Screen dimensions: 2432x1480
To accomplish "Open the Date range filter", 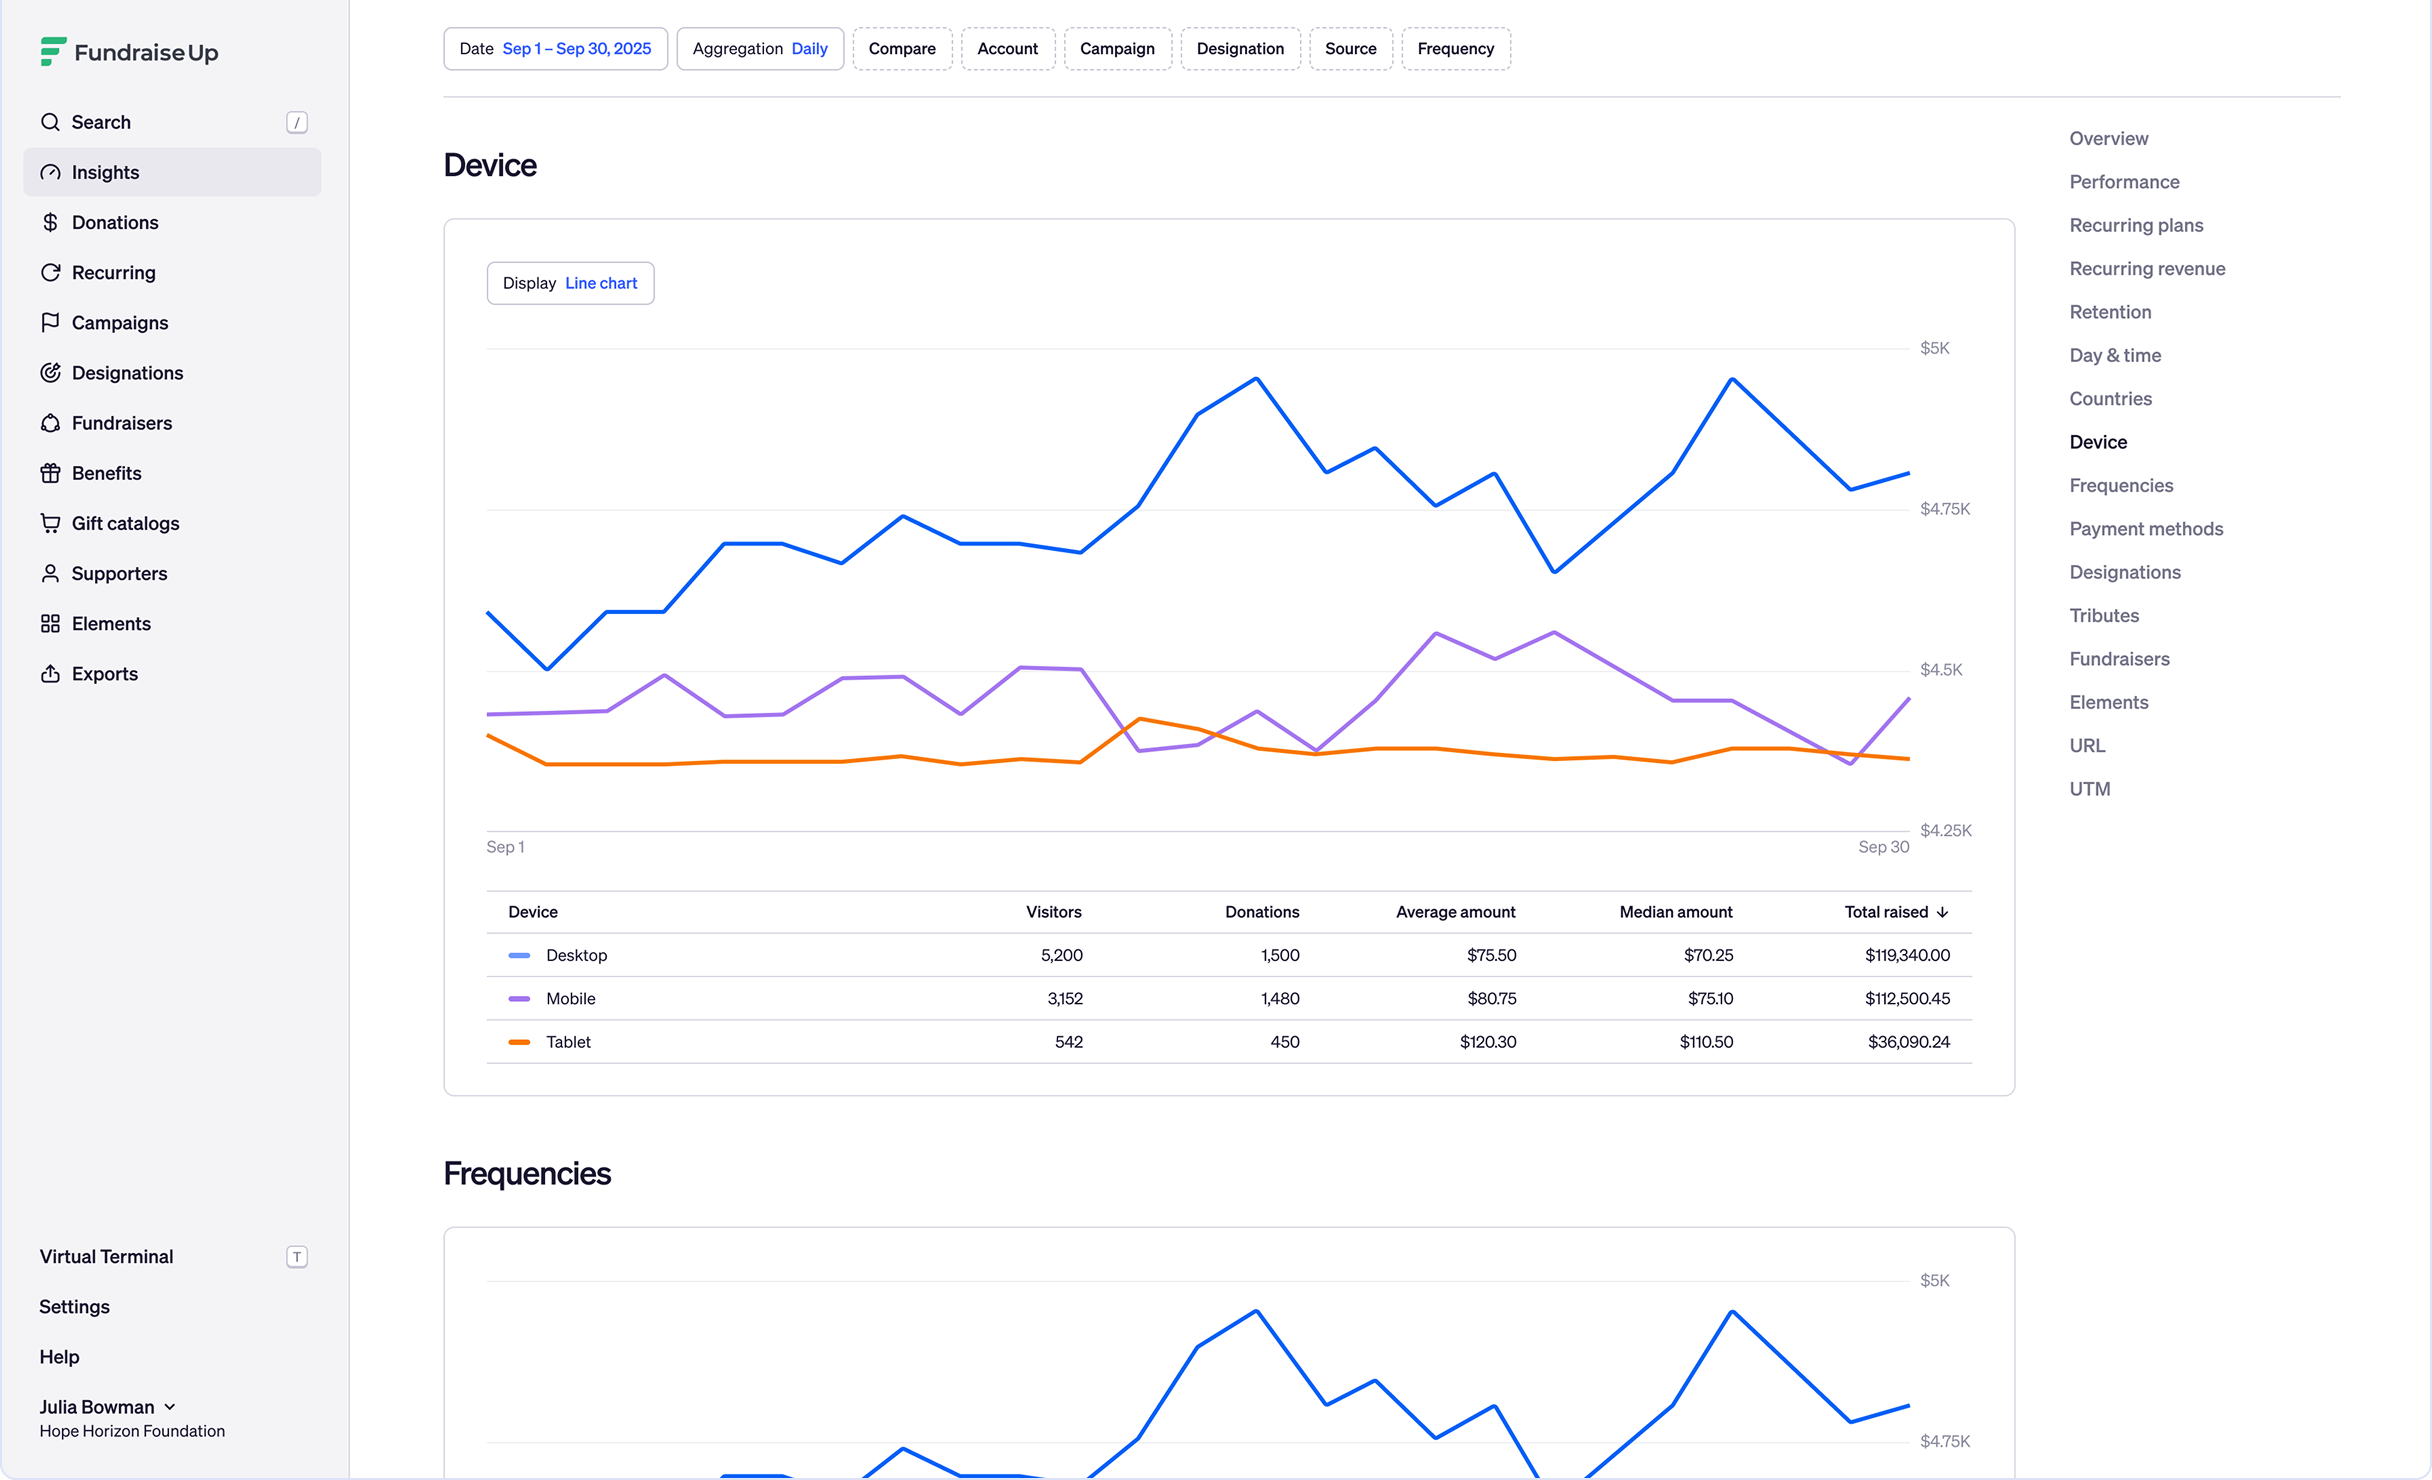I will (x=555, y=49).
